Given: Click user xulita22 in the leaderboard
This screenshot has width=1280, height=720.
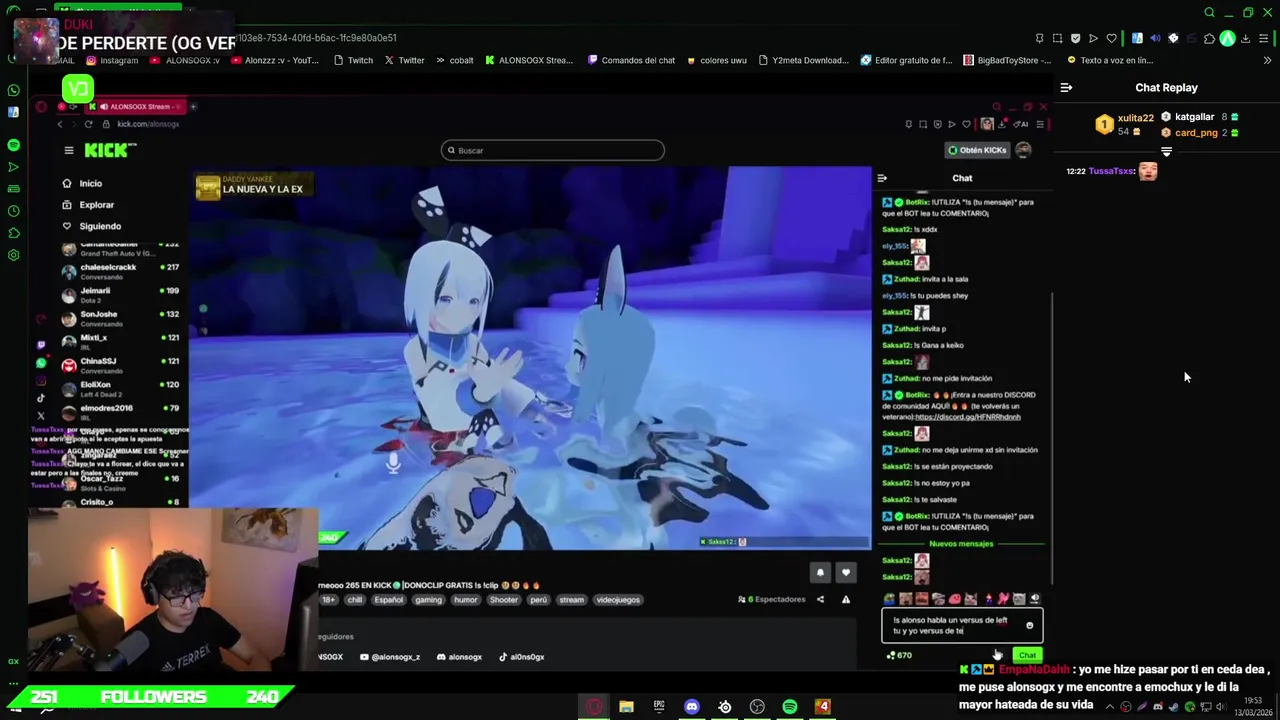Looking at the screenshot, I should tap(1135, 118).
